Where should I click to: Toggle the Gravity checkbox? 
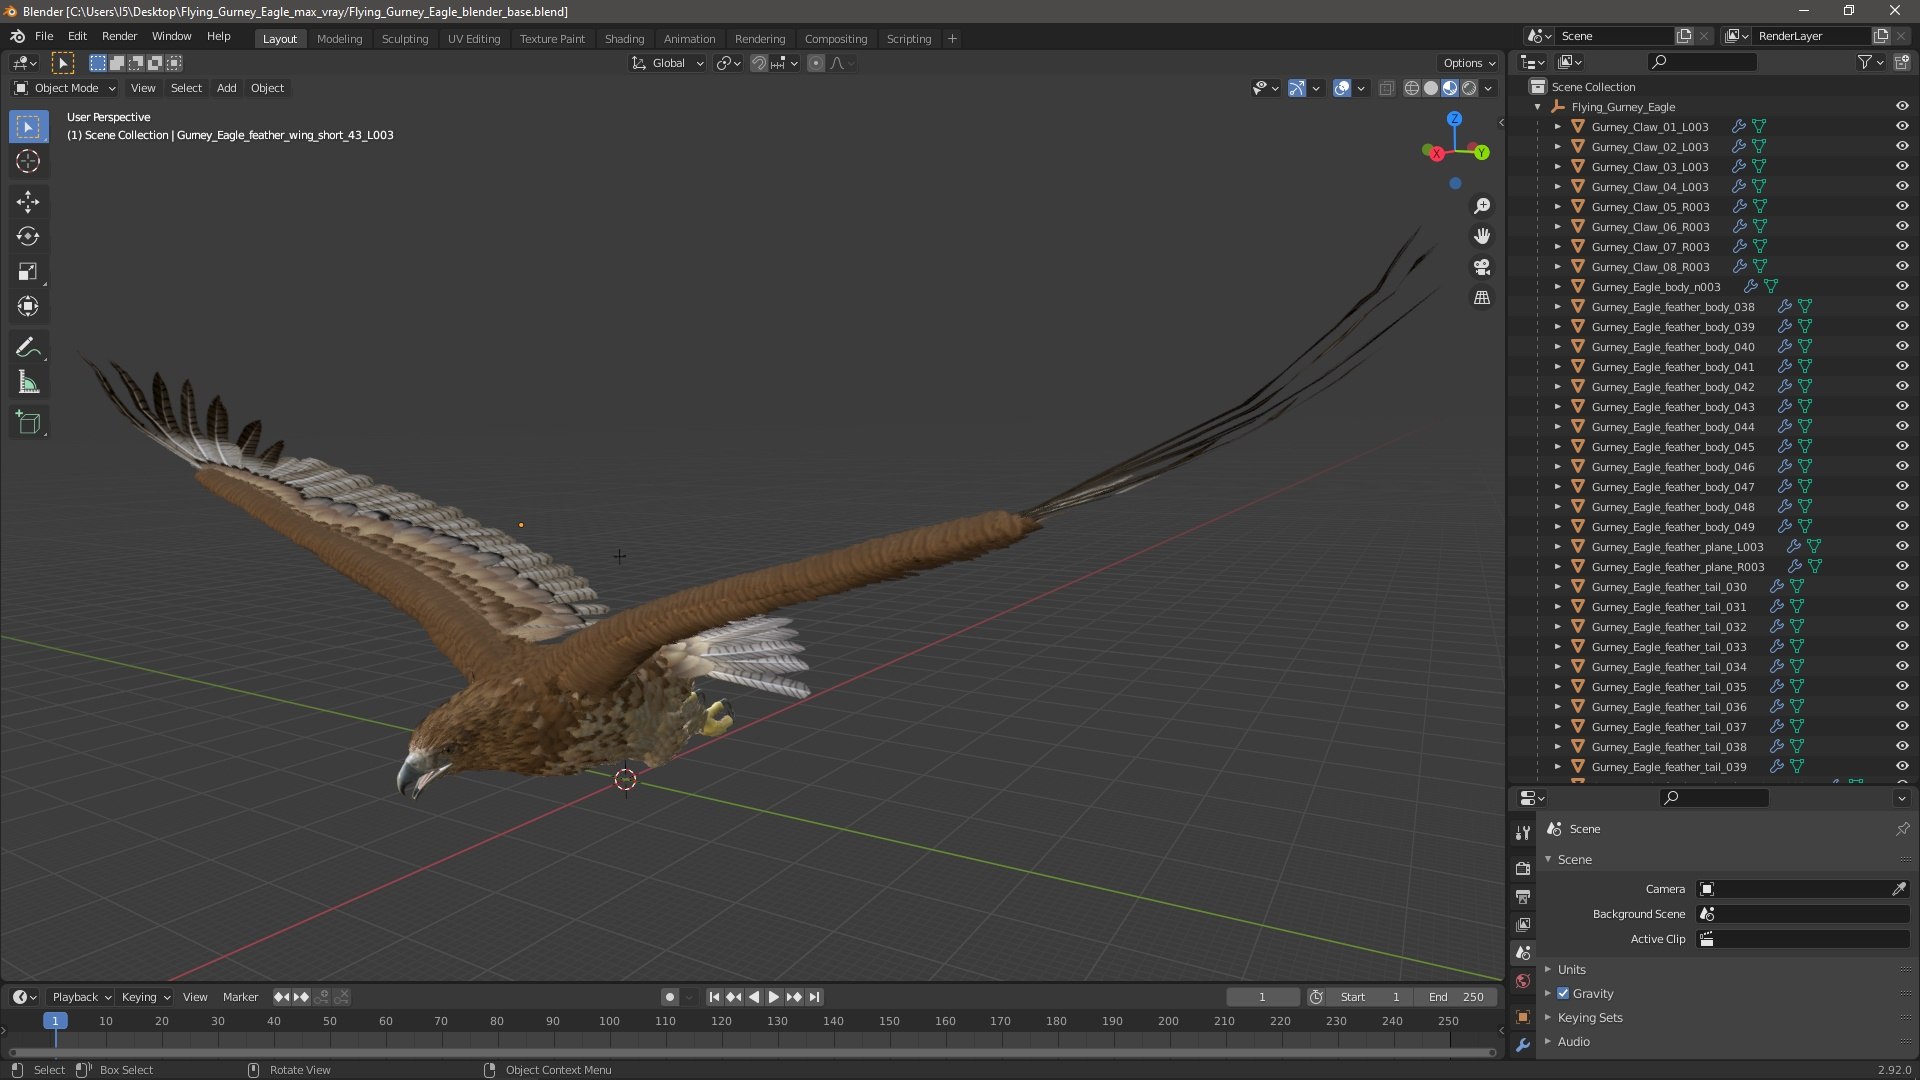(x=1563, y=993)
